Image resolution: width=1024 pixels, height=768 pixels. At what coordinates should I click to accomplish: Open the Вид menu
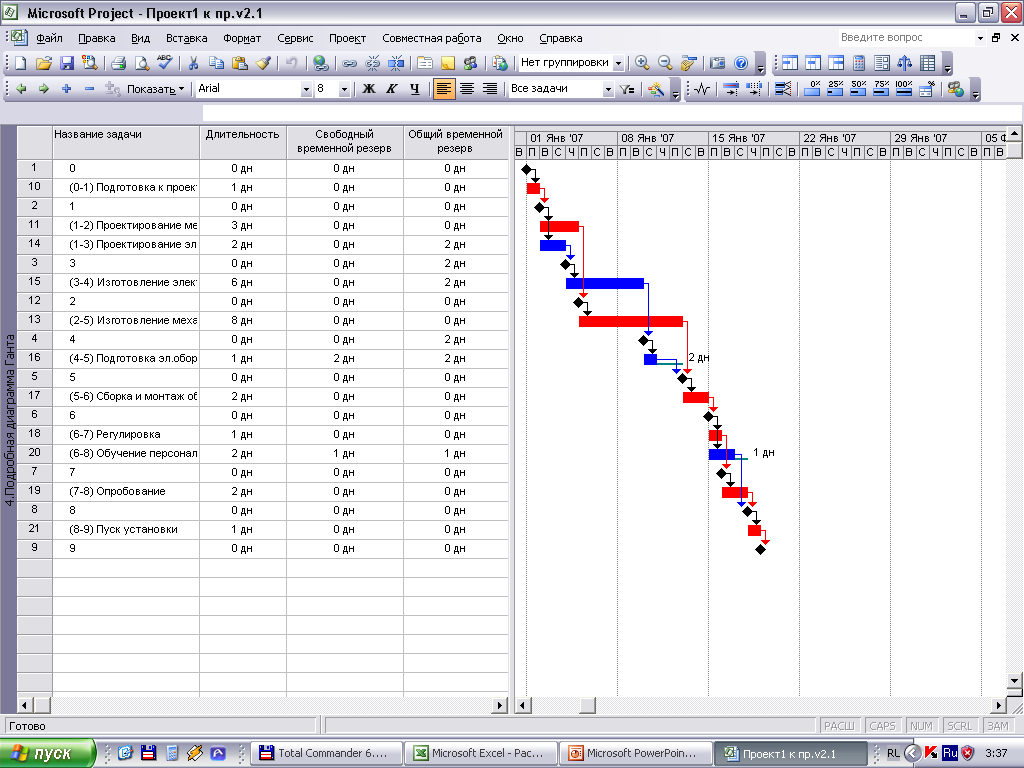point(140,38)
